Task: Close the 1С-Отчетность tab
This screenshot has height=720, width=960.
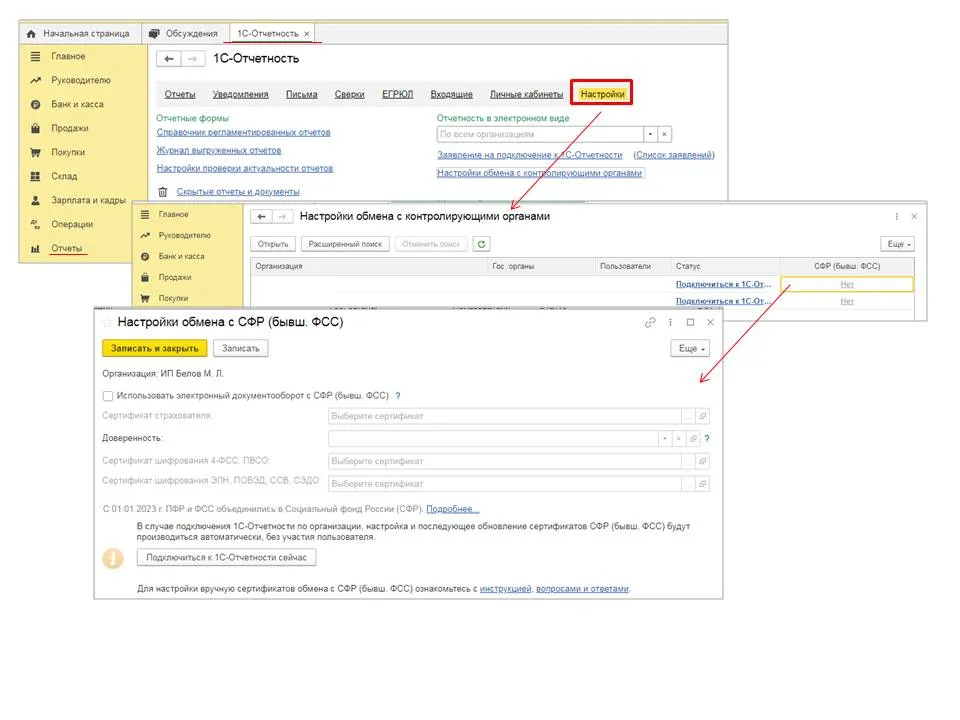Action: pyautogui.click(x=307, y=34)
